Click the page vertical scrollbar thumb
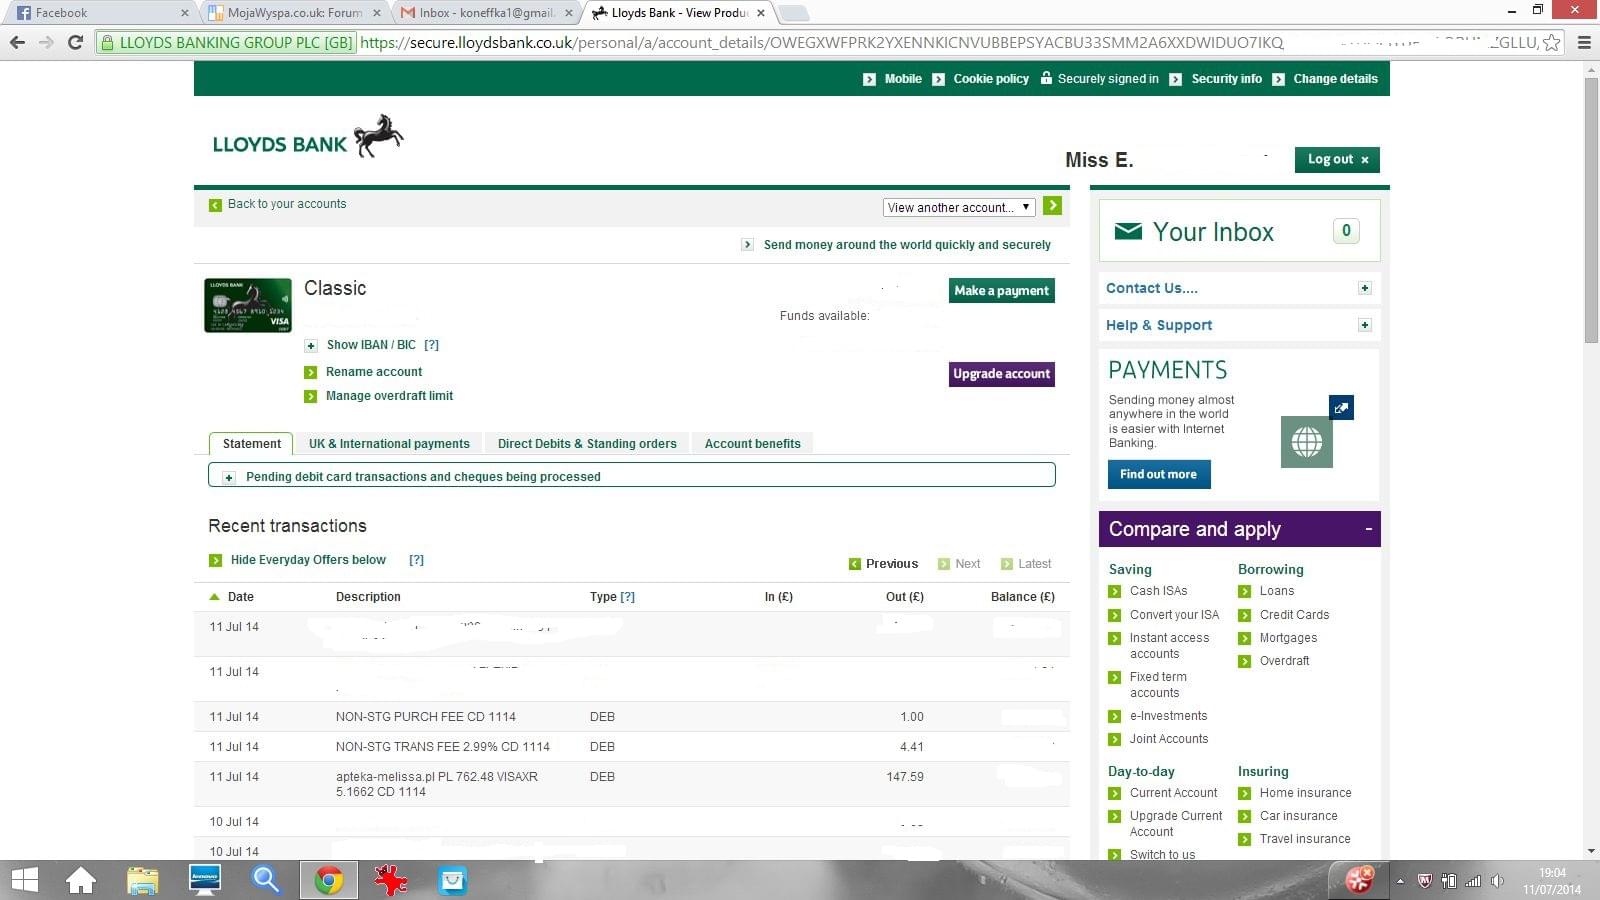This screenshot has height=900, width=1600. 1591,210
